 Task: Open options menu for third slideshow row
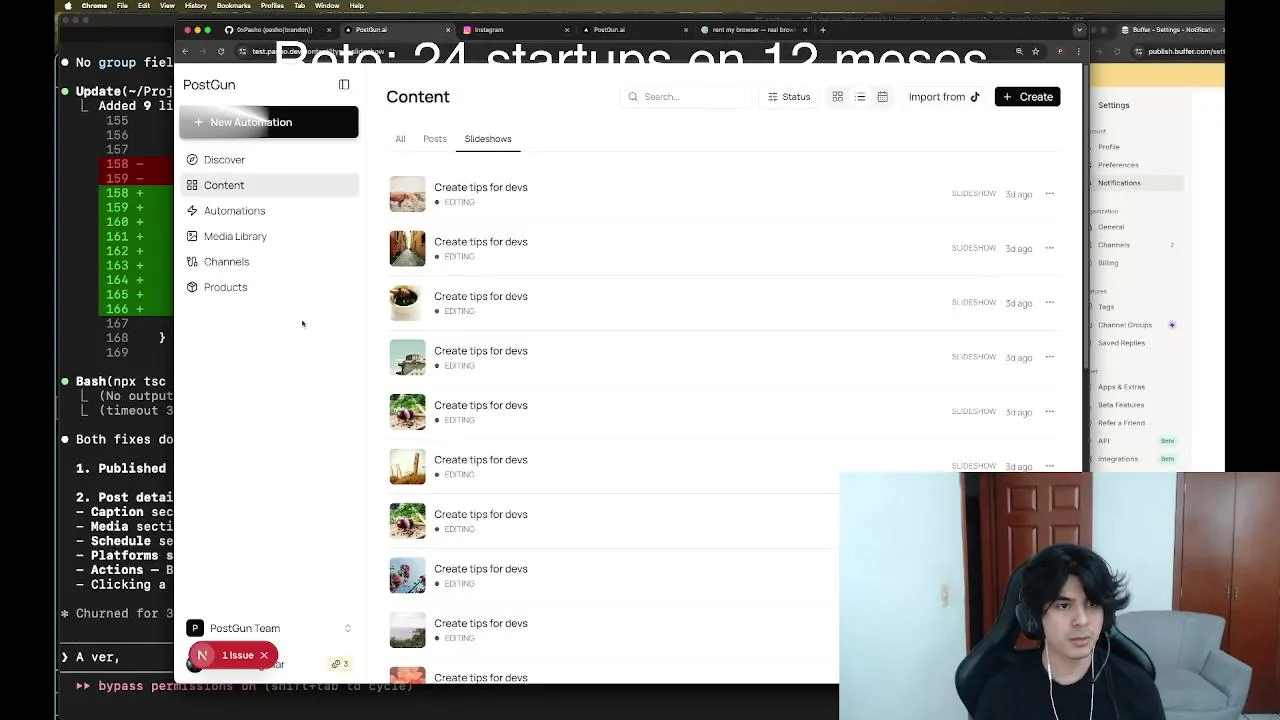(1049, 303)
